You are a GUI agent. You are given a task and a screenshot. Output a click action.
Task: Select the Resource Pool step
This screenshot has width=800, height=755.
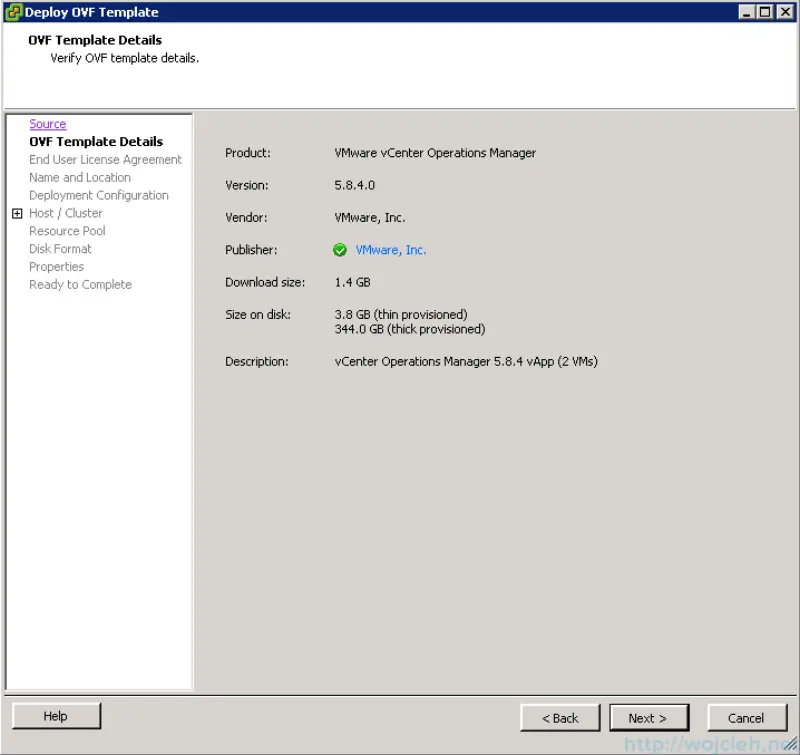[67, 231]
